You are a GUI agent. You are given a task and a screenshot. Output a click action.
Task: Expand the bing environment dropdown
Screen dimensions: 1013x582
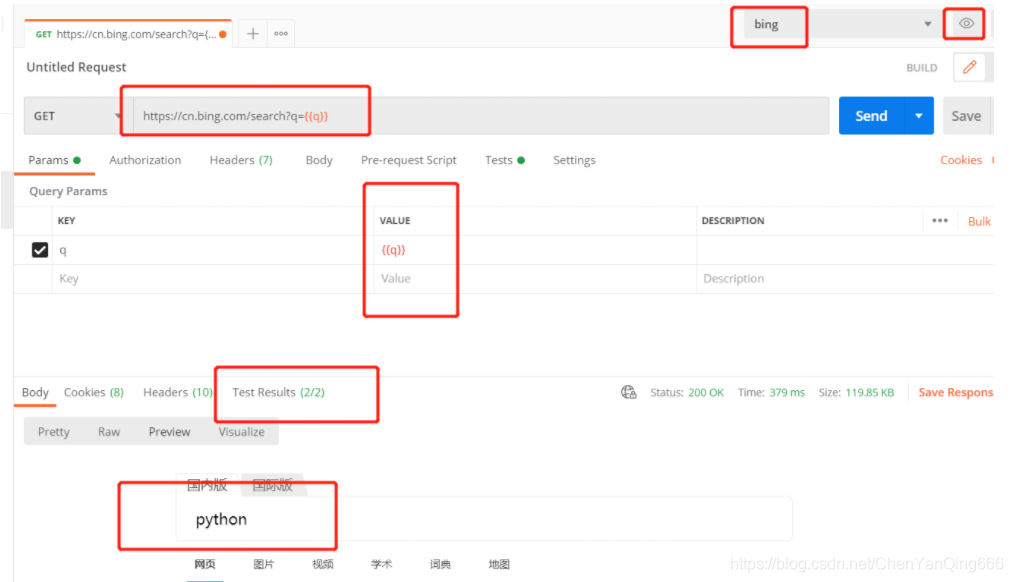928,24
